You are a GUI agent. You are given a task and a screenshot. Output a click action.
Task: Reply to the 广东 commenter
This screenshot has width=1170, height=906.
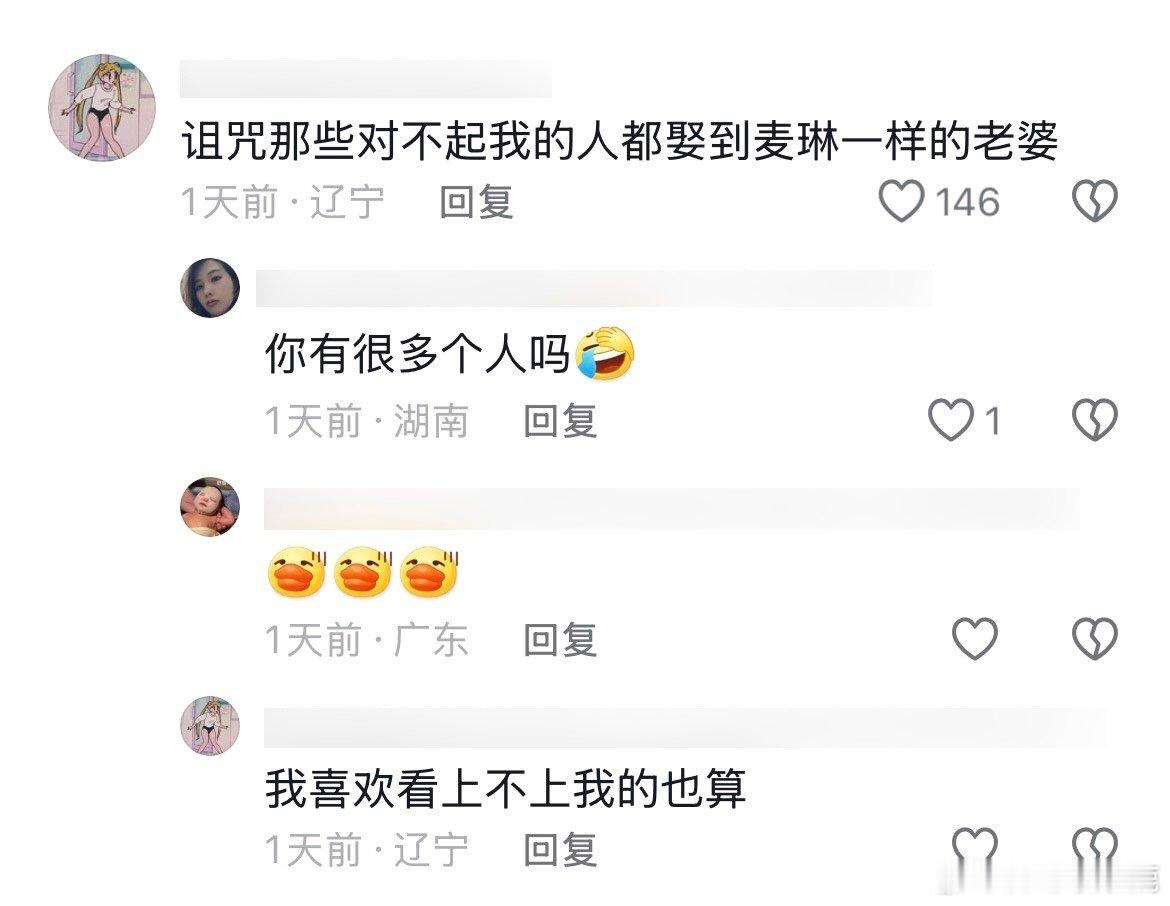click(x=560, y=640)
